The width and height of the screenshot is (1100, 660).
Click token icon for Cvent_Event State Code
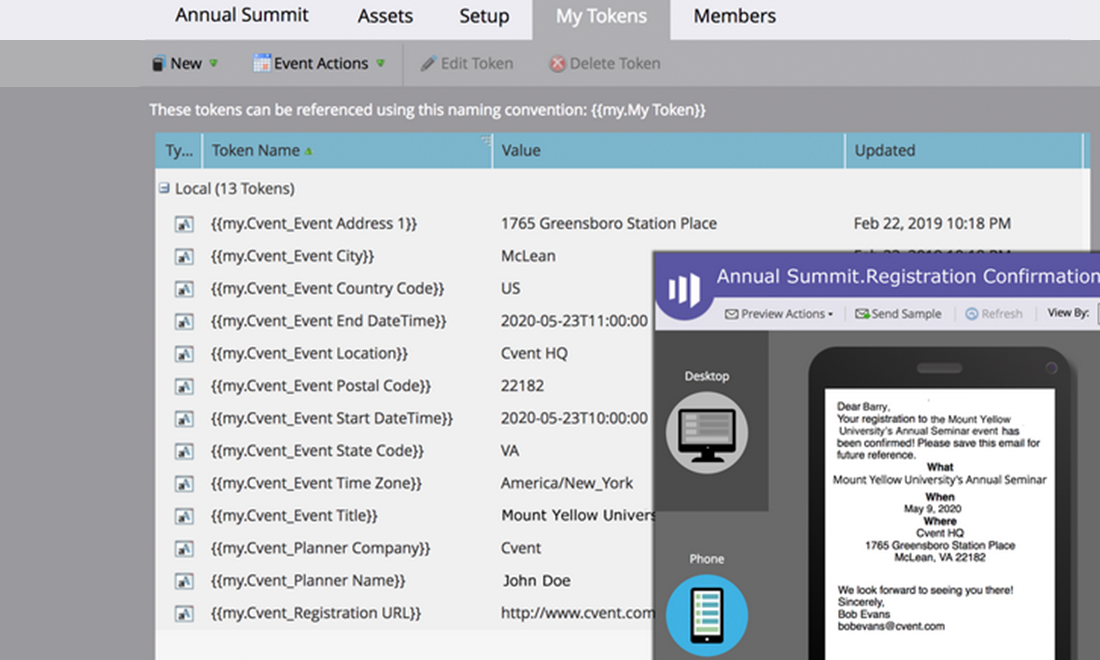(184, 452)
